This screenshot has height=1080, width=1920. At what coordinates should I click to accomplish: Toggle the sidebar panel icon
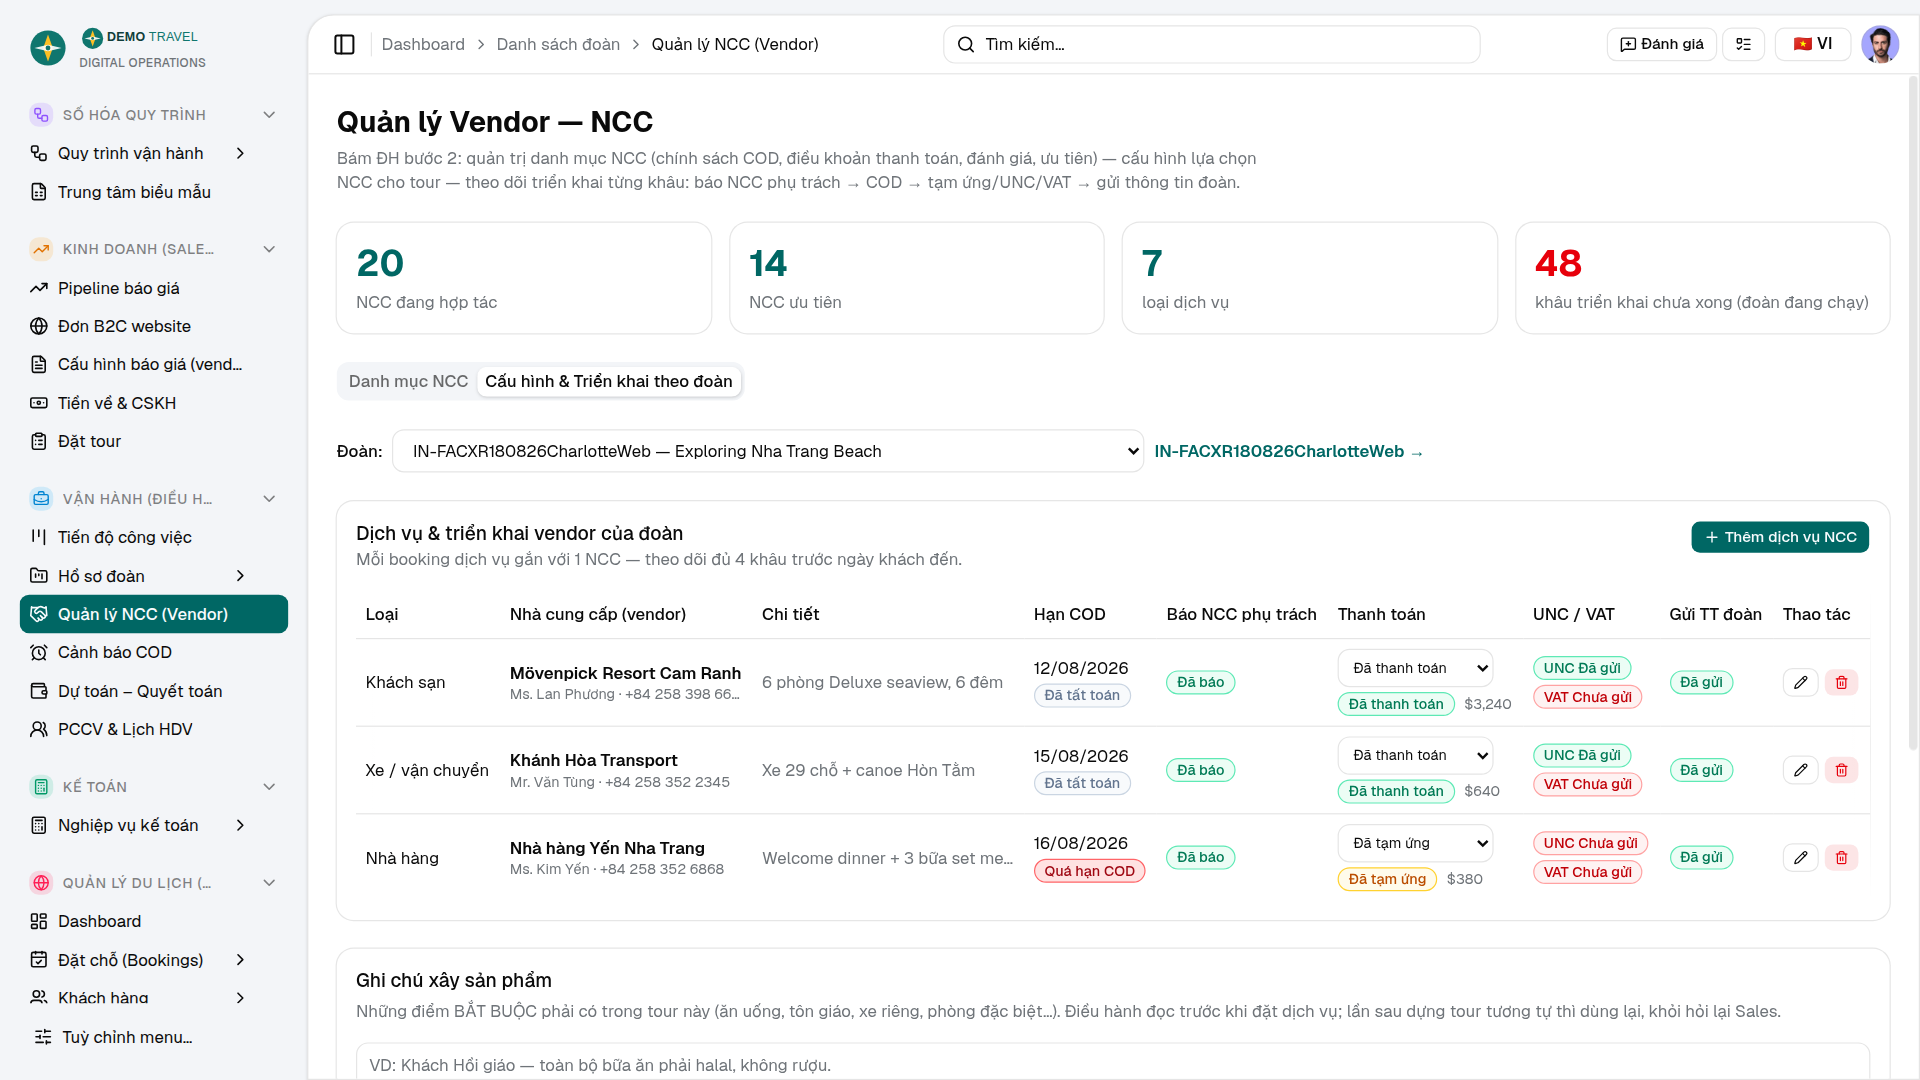point(344,44)
